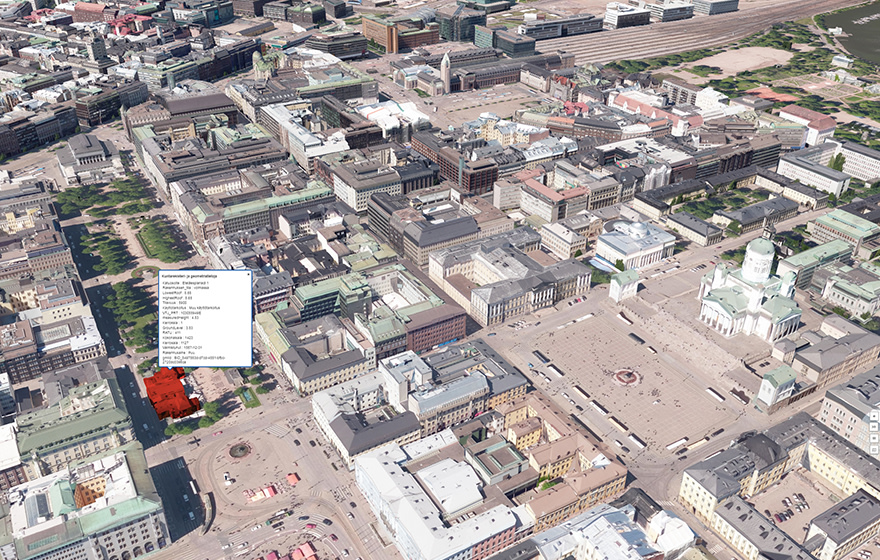Click the popup heading 'Kuntarekisterin ja geometriatietoja'

(x=189, y=276)
